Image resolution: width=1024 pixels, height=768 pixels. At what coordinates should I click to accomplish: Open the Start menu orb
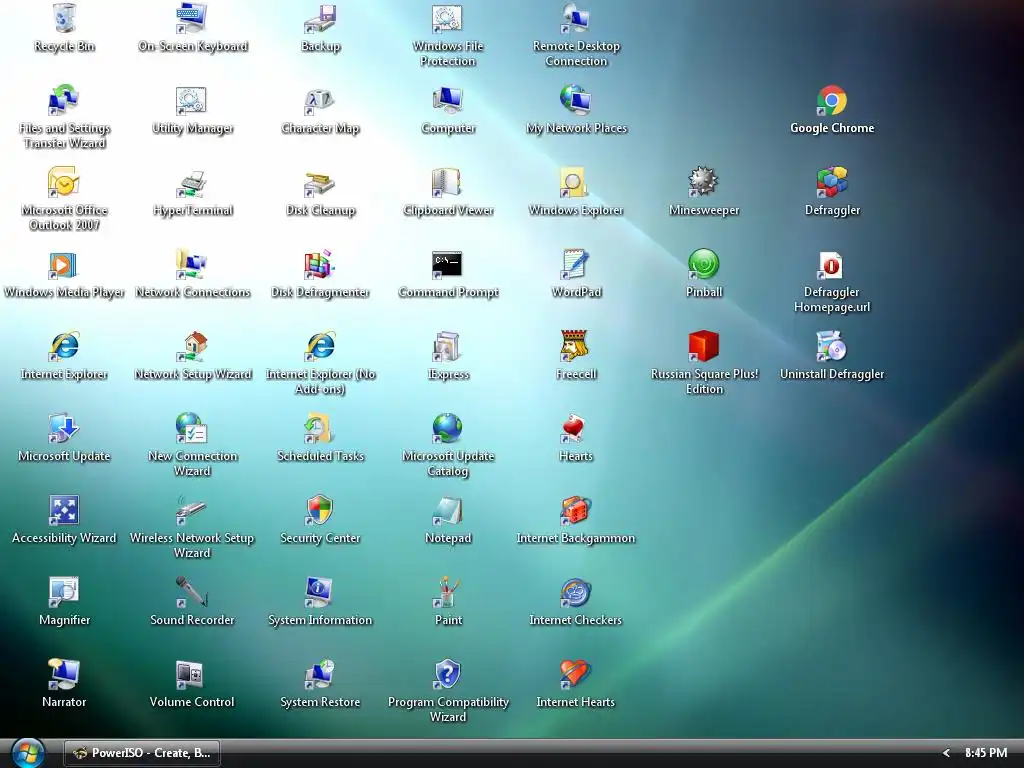click(x=28, y=753)
